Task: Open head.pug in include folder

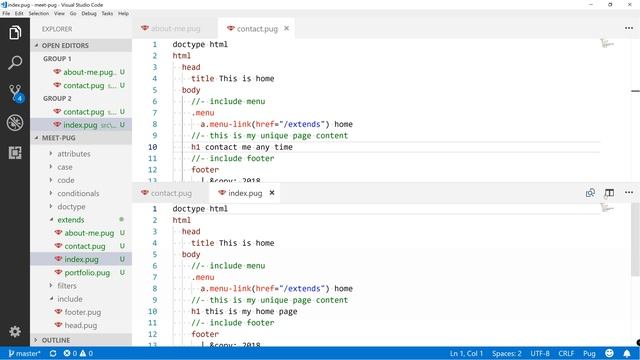Action: (81, 325)
